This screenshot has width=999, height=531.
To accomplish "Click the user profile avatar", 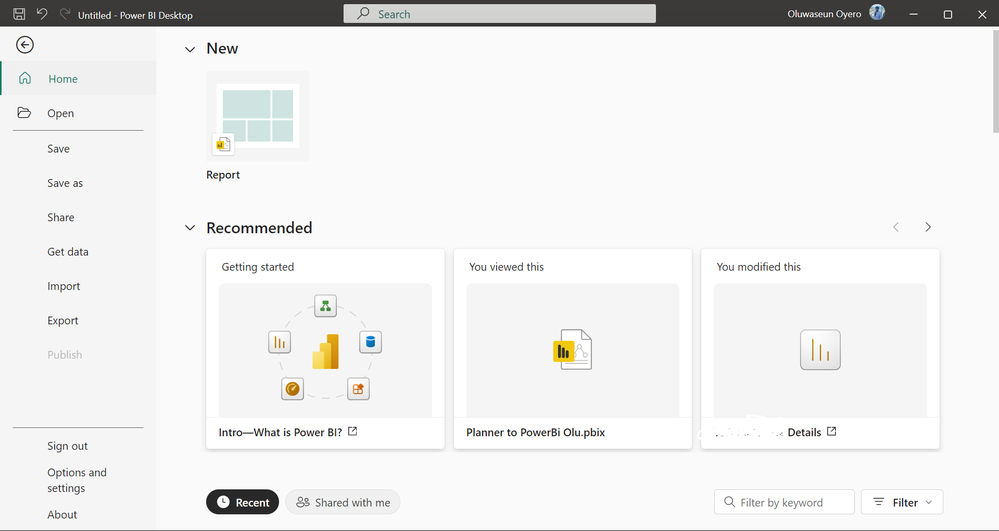I will pyautogui.click(x=877, y=13).
